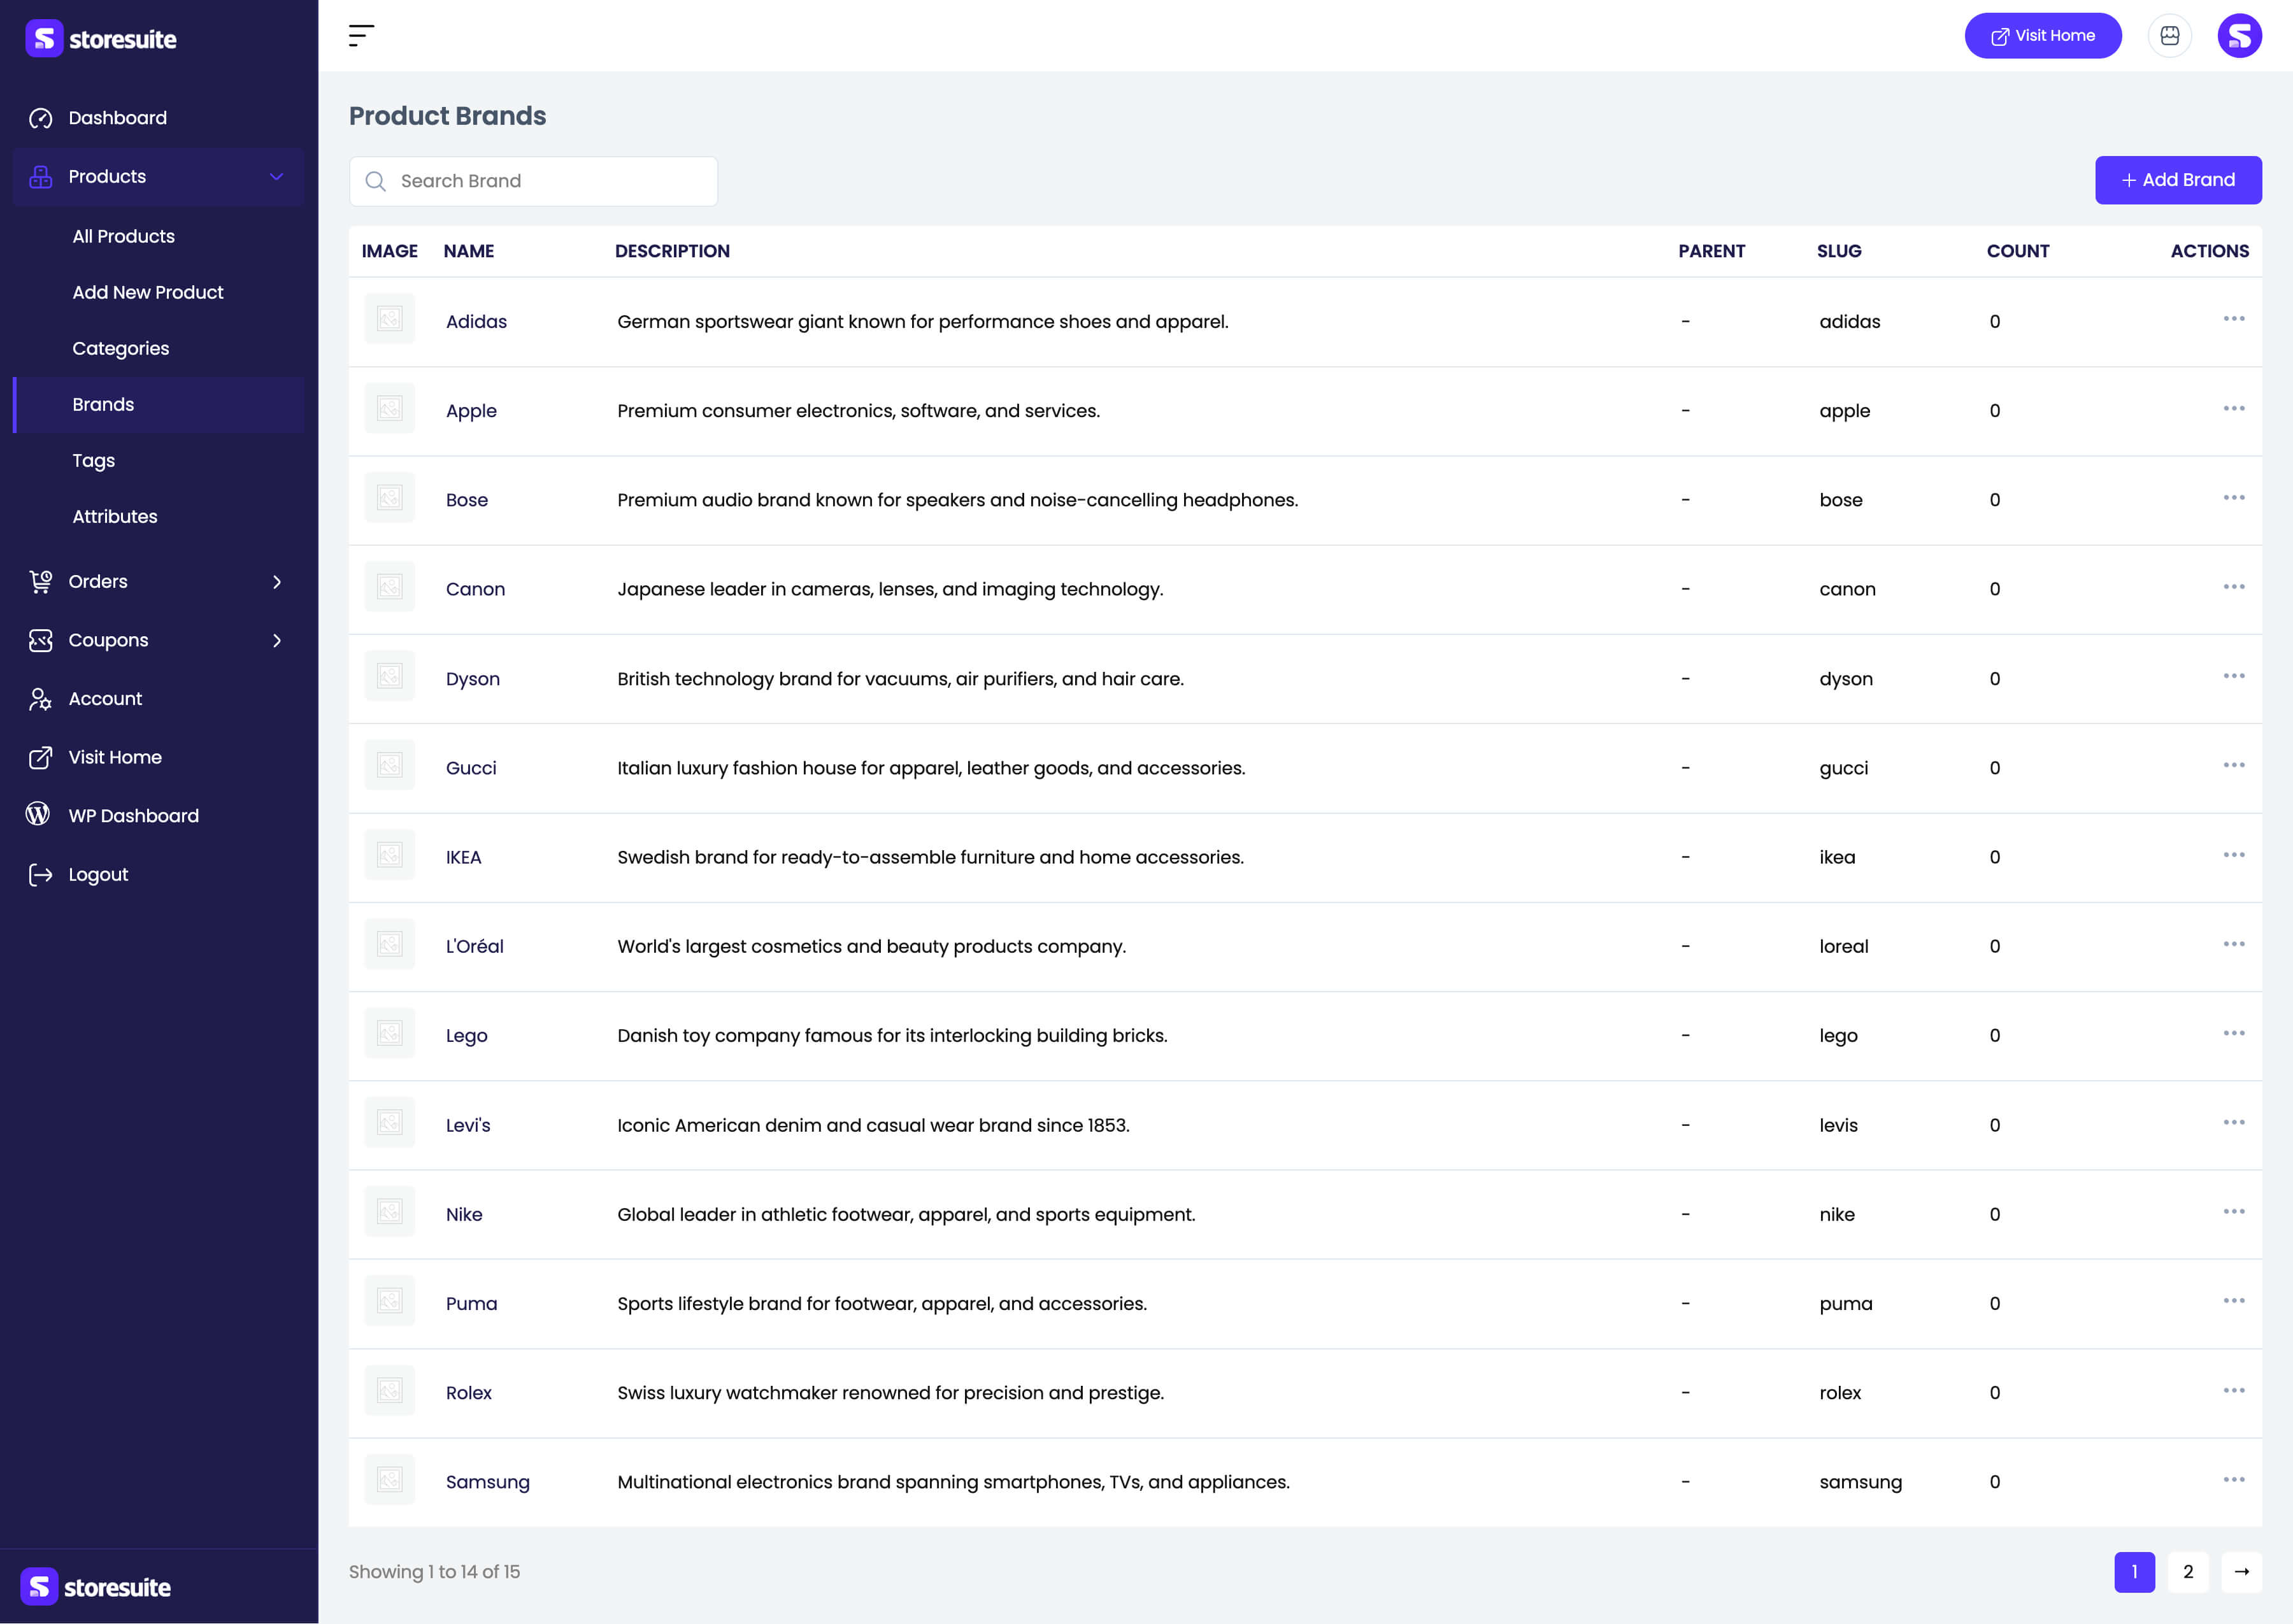Screen dimensions: 2293x1624
Task: Open actions menu for the Gucci row
Action: pyautogui.click(x=2233, y=765)
